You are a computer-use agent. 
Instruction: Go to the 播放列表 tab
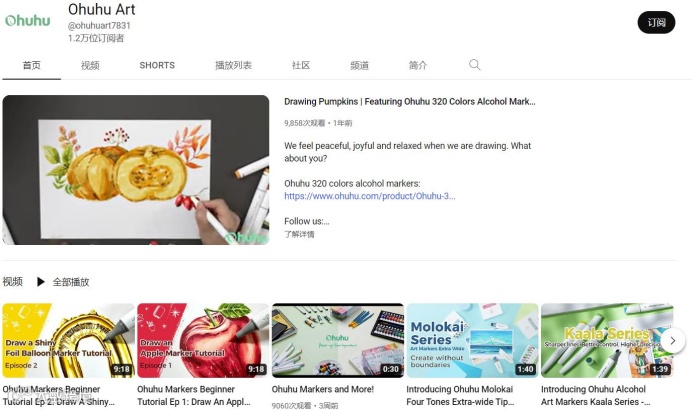(233, 65)
